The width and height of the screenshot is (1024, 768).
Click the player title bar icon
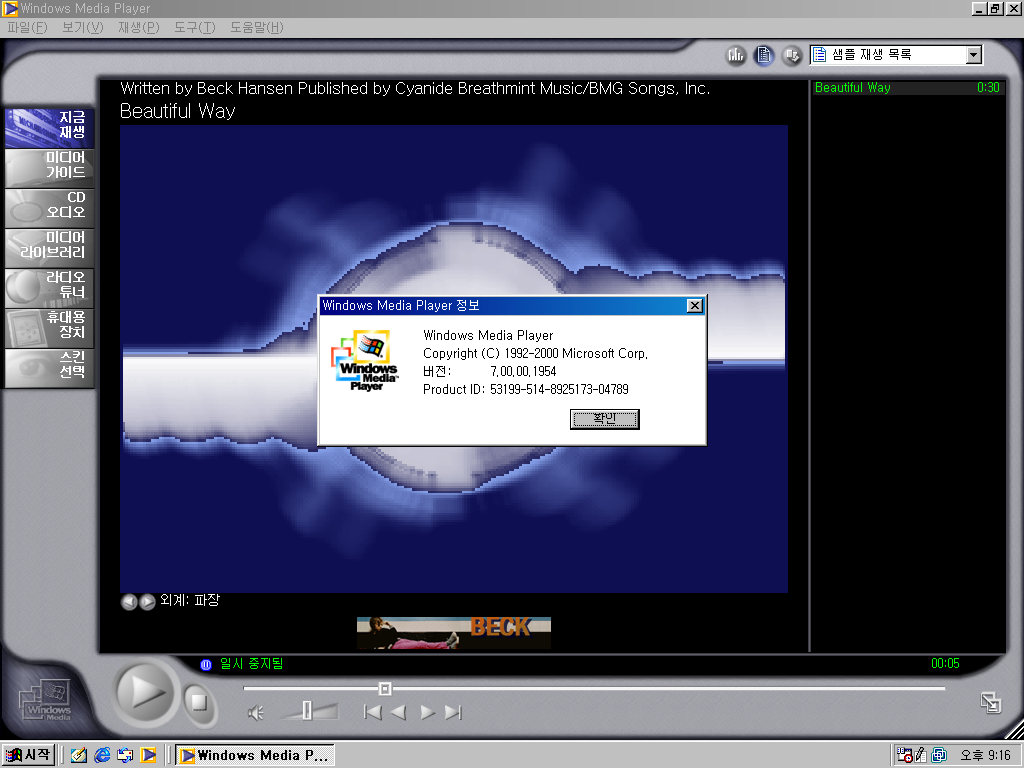click(10, 8)
